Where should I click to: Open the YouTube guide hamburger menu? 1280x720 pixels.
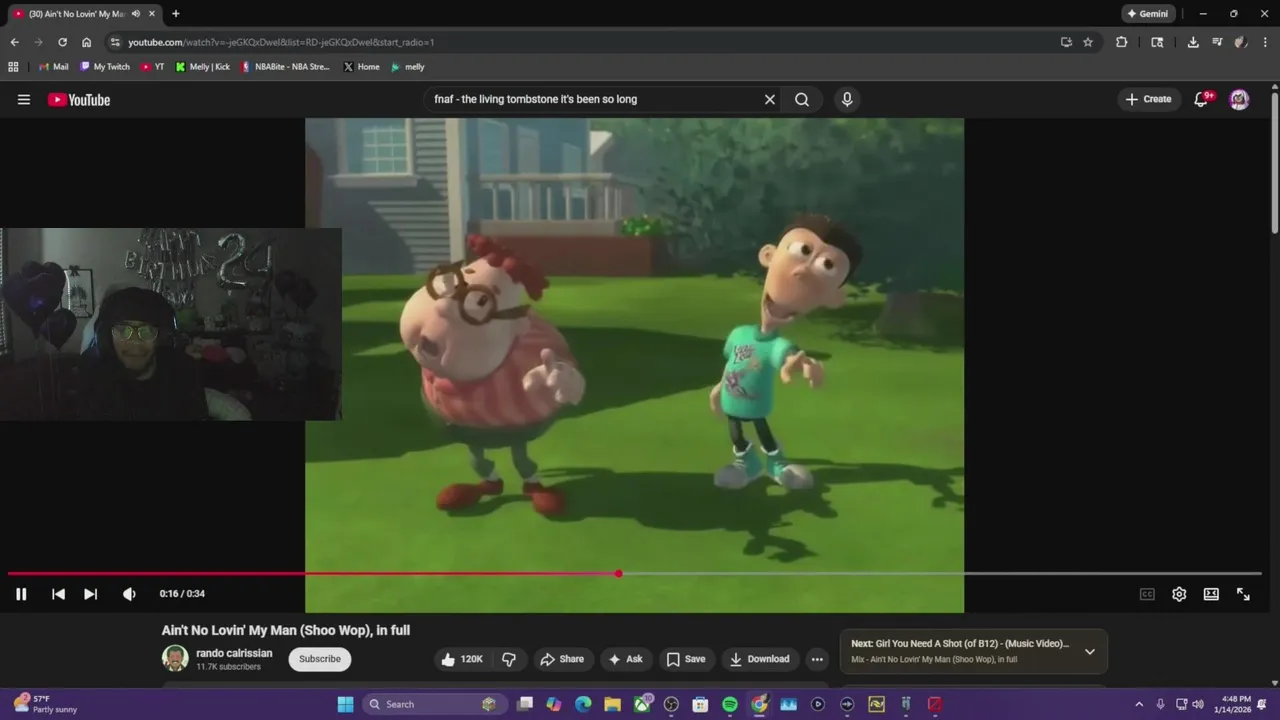pyautogui.click(x=24, y=99)
